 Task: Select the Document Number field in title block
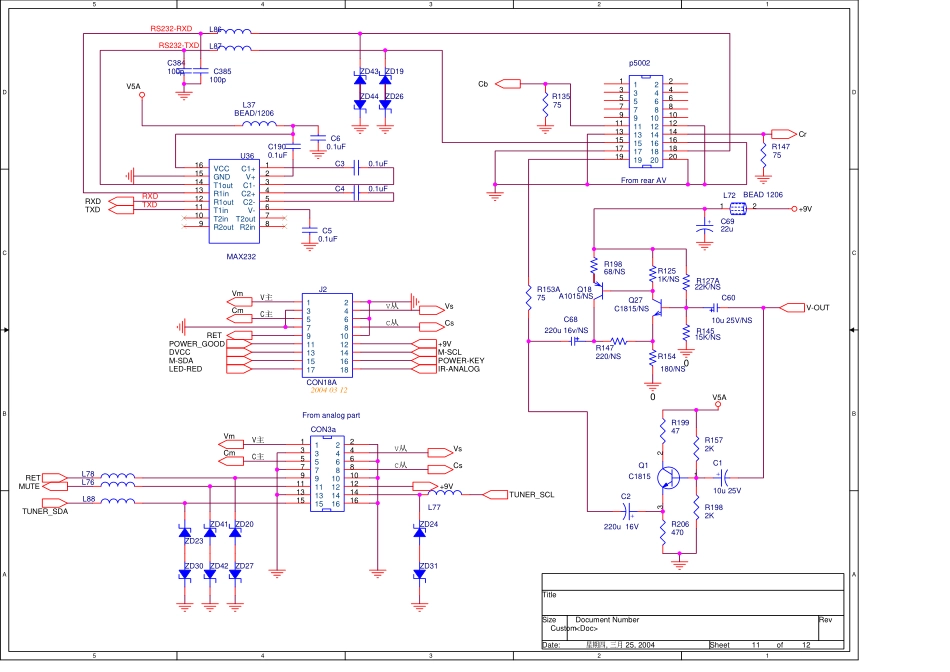pos(606,620)
